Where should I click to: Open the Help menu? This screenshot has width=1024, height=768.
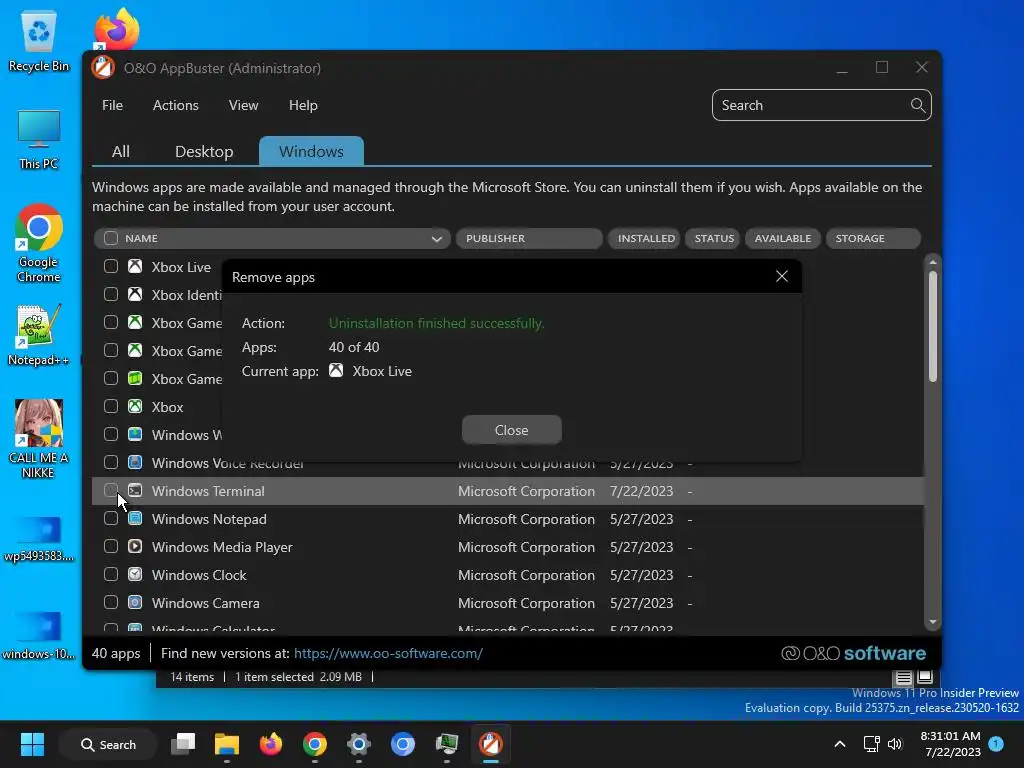click(303, 105)
